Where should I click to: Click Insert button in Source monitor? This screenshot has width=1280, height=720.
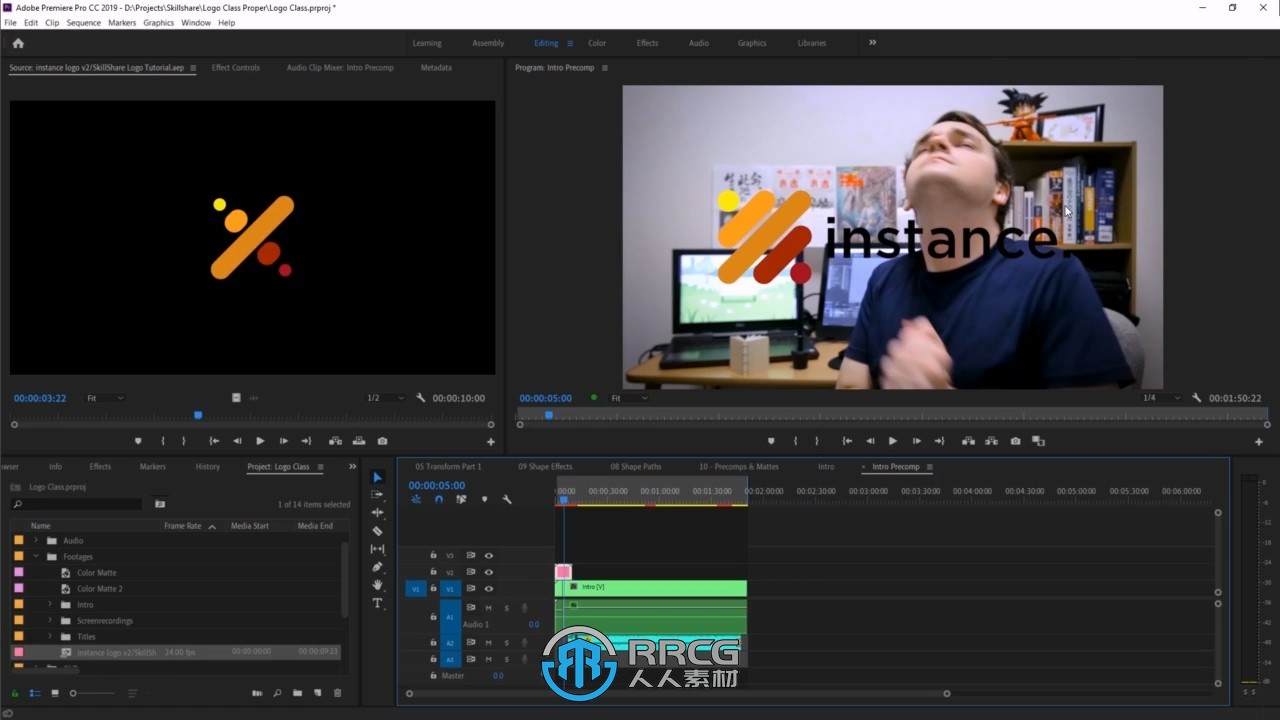[x=335, y=441]
